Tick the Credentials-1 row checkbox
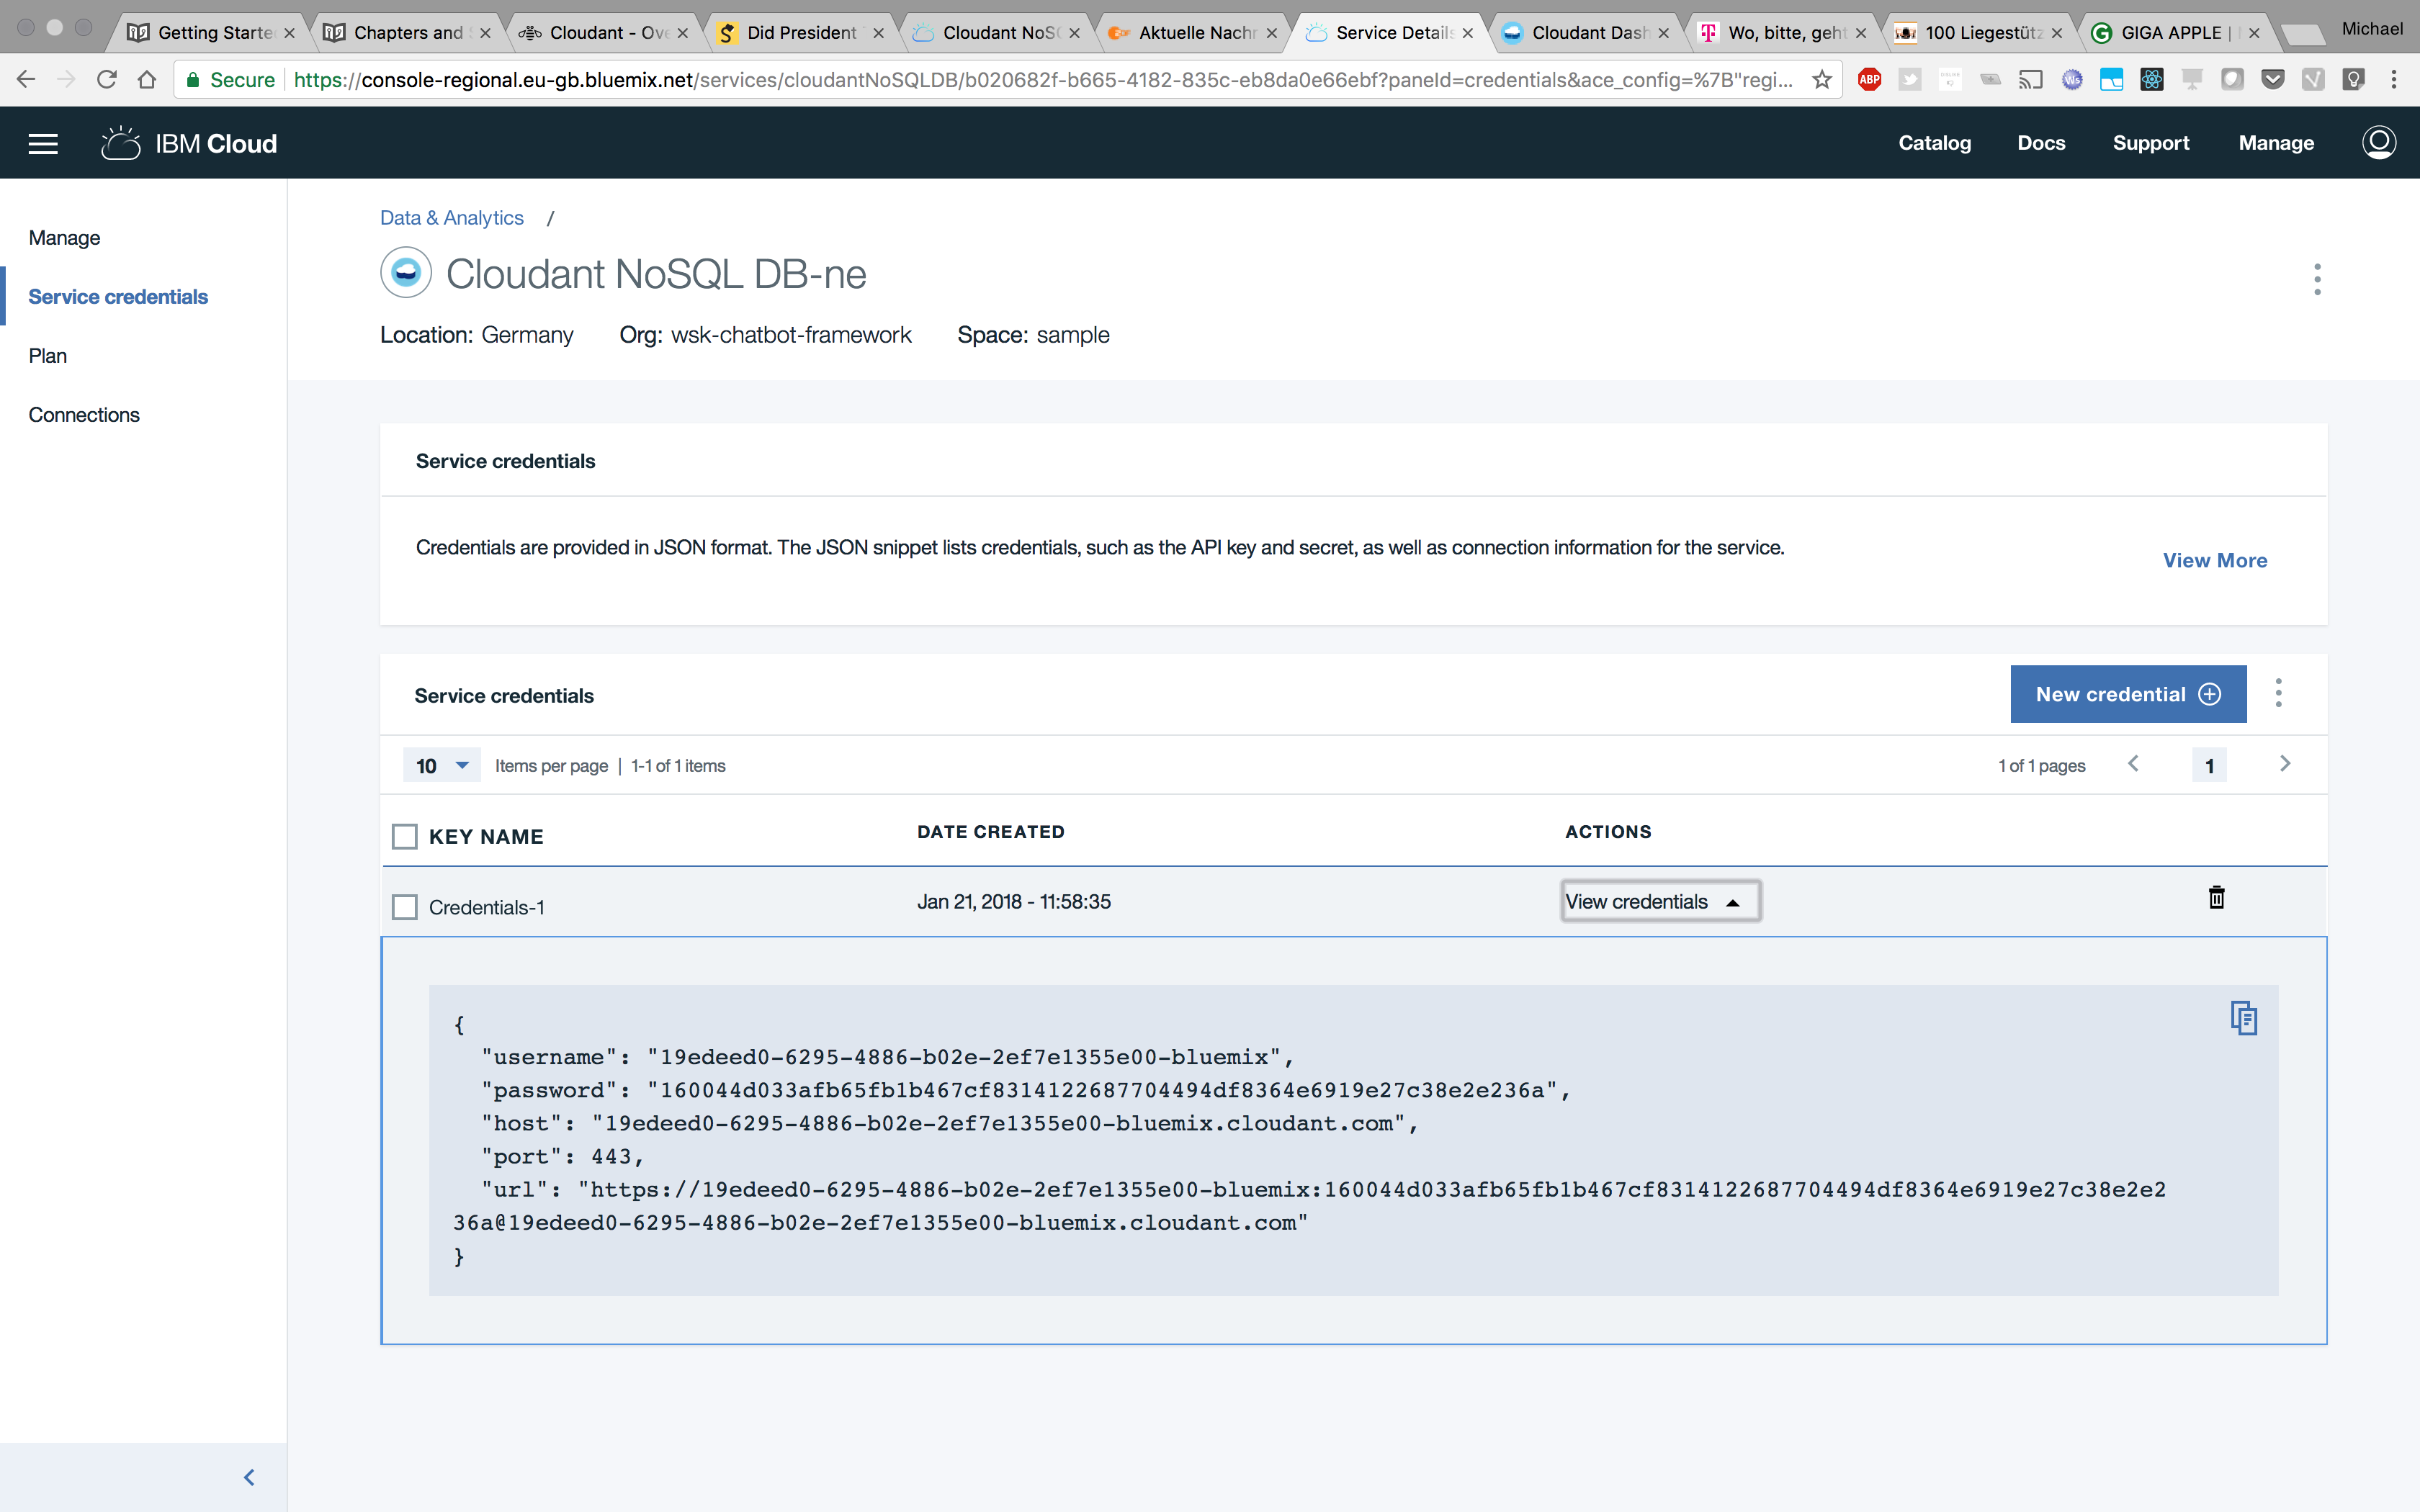The image size is (2420, 1512). [x=404, y=907]
